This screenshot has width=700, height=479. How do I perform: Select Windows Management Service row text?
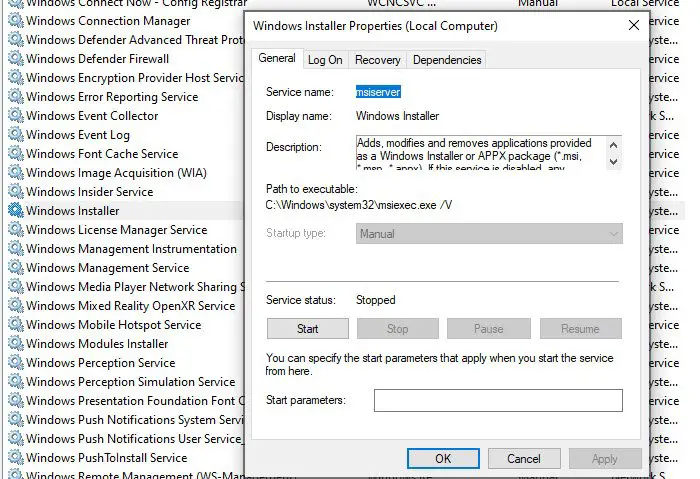(x=108, y=268)
